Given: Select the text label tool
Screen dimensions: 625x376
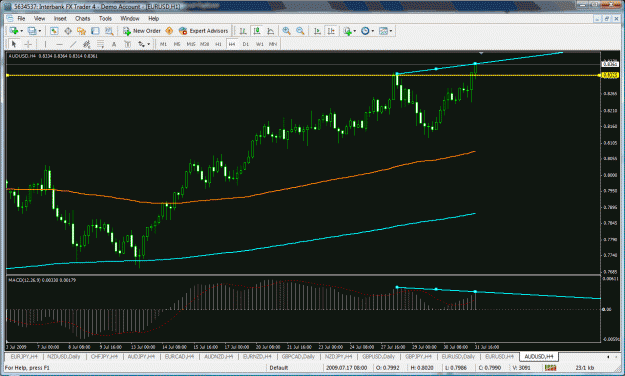Looking at the screenshot, I should click(x=128, y=44).
